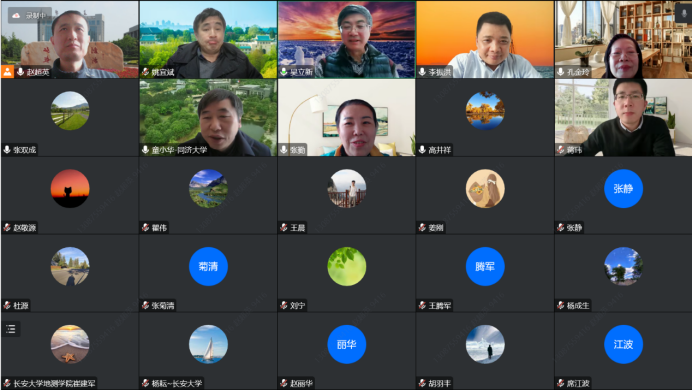This screenshot has width=693, height=390.
Task: Toggle the microphone icon of 李振洪
Action: (422, 72)
